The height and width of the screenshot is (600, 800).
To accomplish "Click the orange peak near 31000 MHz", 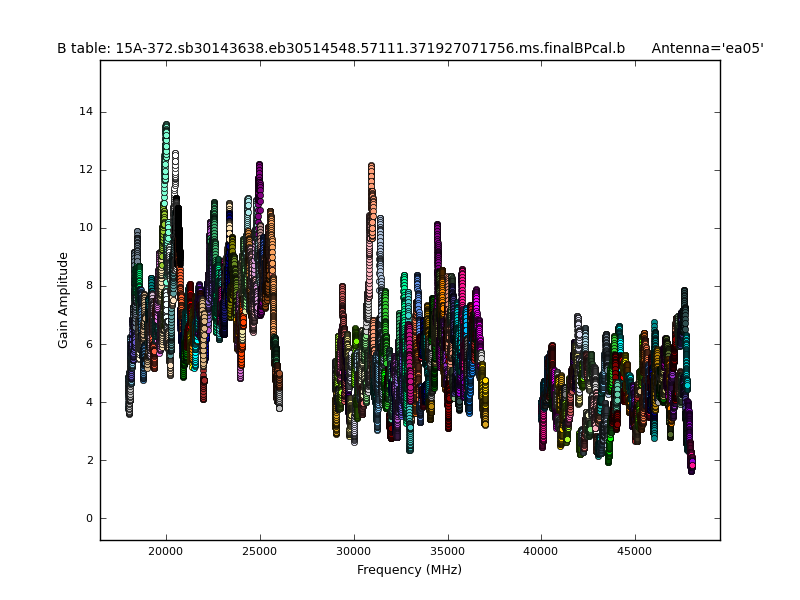I will coord(371,167).
